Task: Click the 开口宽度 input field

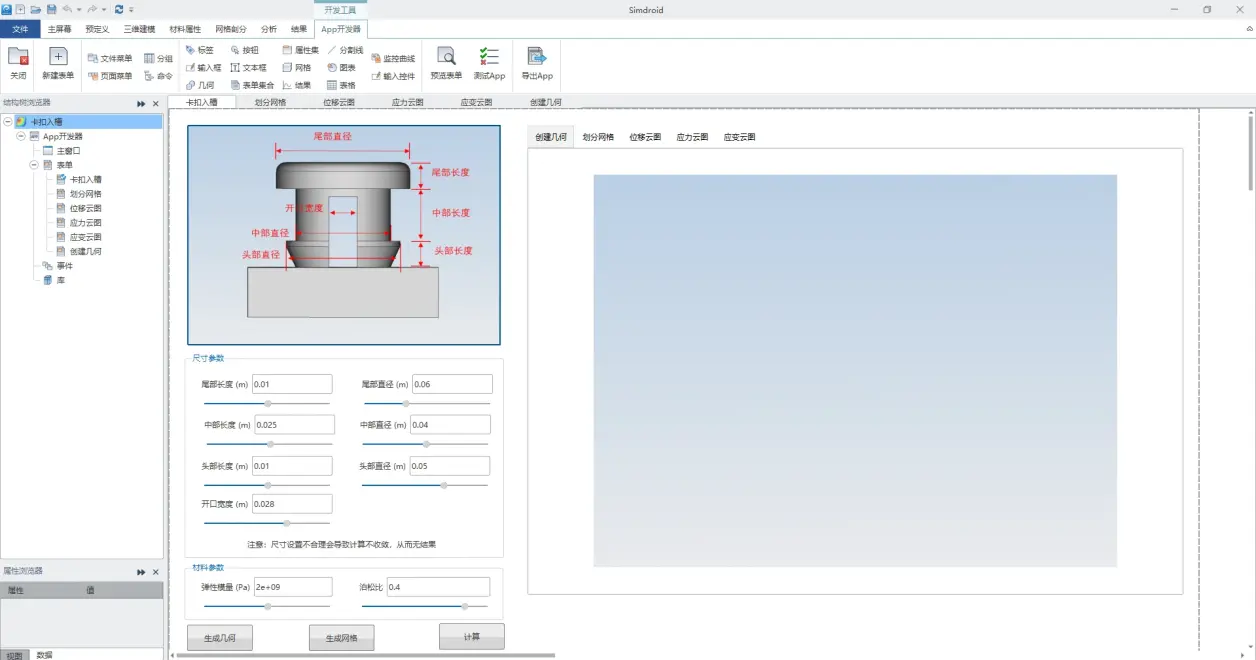Action: pyautogui.click(x=292, y=504)
